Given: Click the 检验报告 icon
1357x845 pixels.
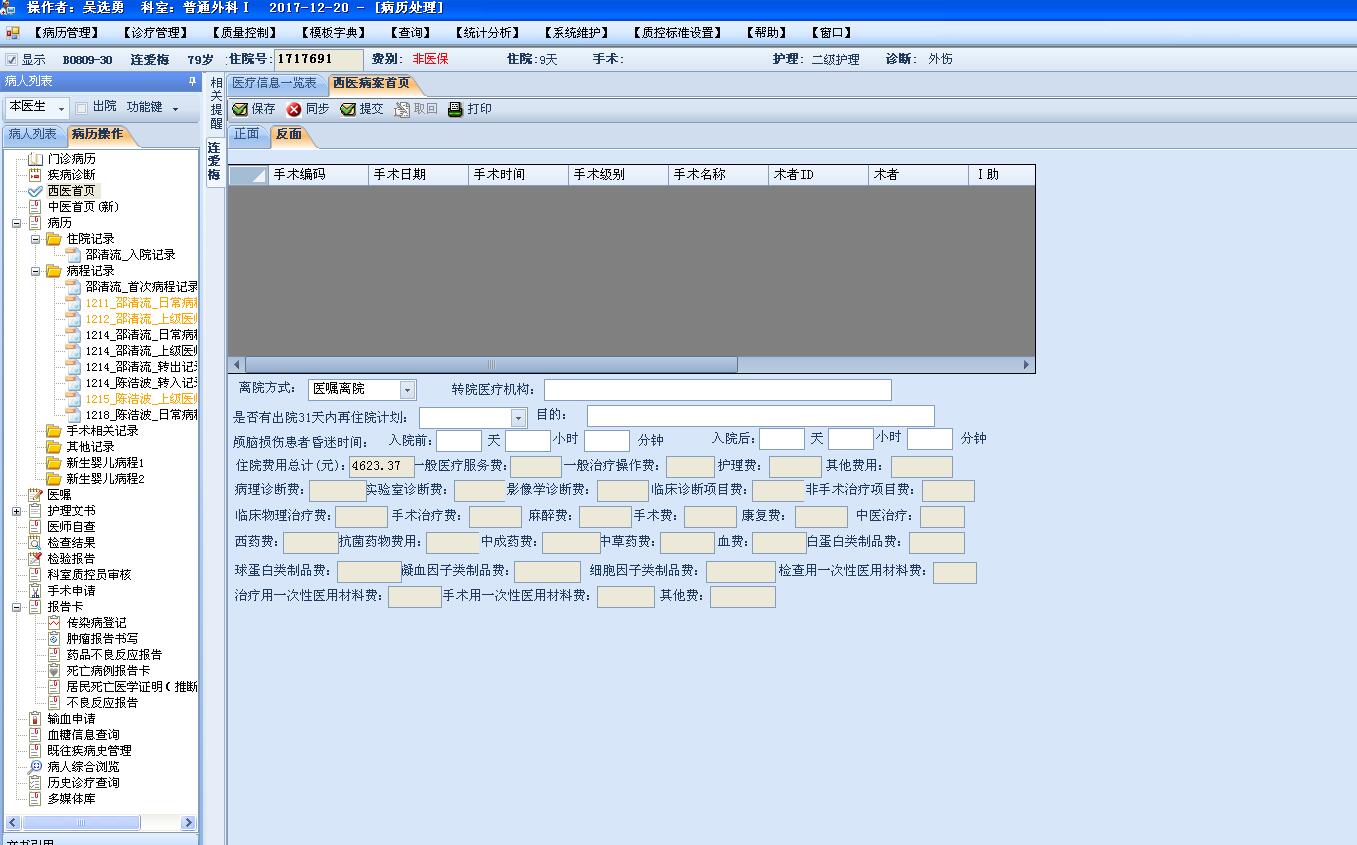Looking at the screenshot, I should pos(36,559).
